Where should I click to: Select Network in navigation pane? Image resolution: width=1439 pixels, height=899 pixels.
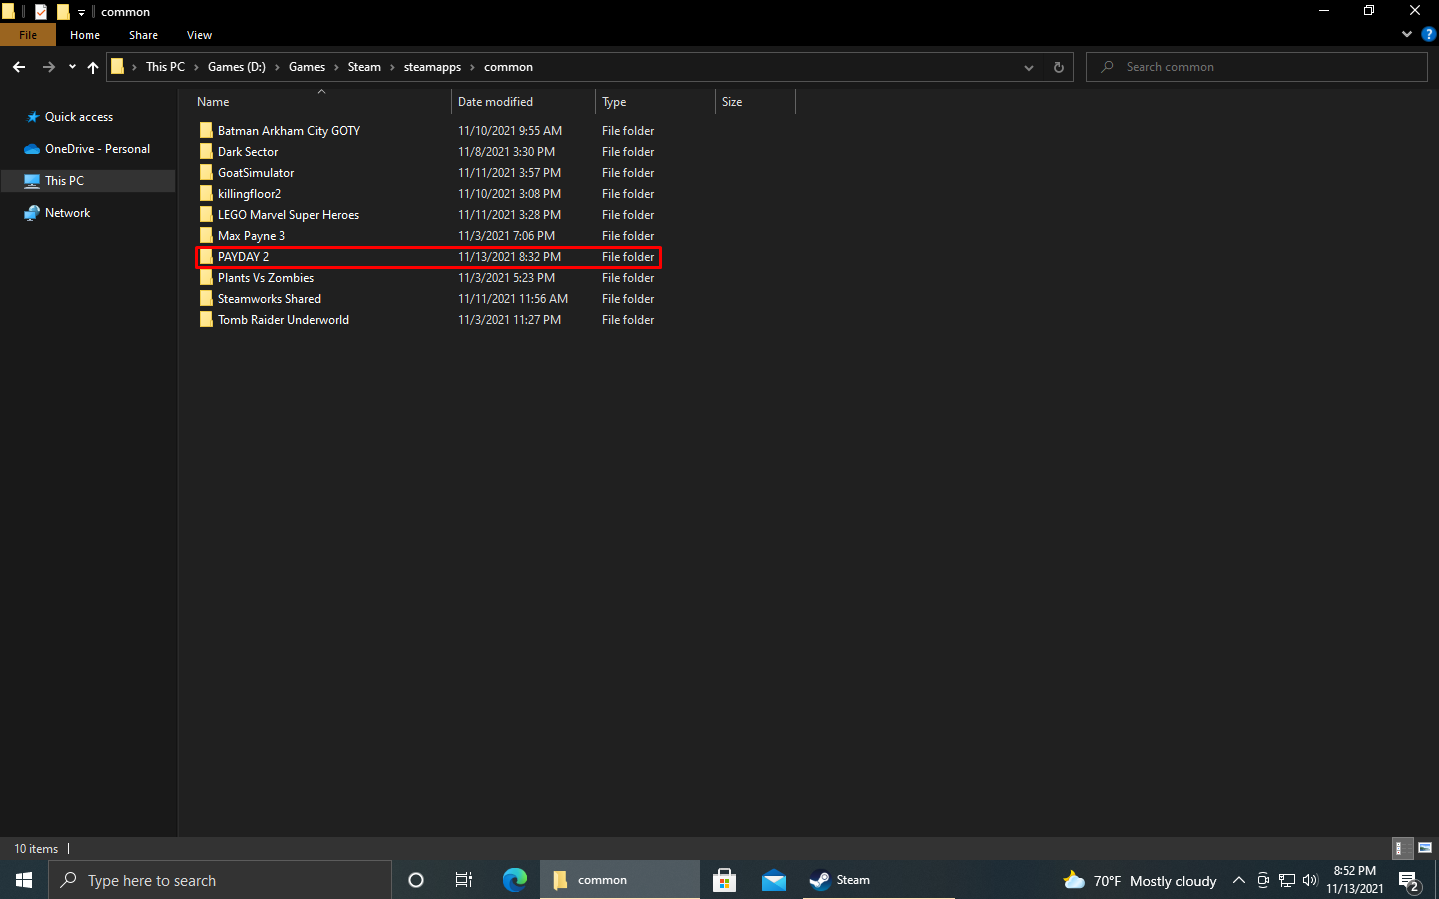pyautogui.click(x=67, y=213)
